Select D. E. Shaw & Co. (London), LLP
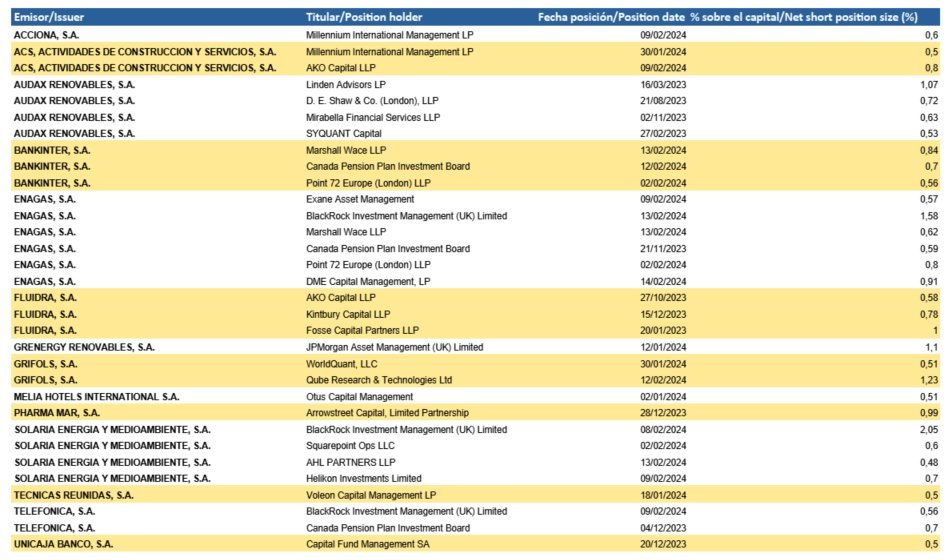948x560 pixels. tap(372, 100)
